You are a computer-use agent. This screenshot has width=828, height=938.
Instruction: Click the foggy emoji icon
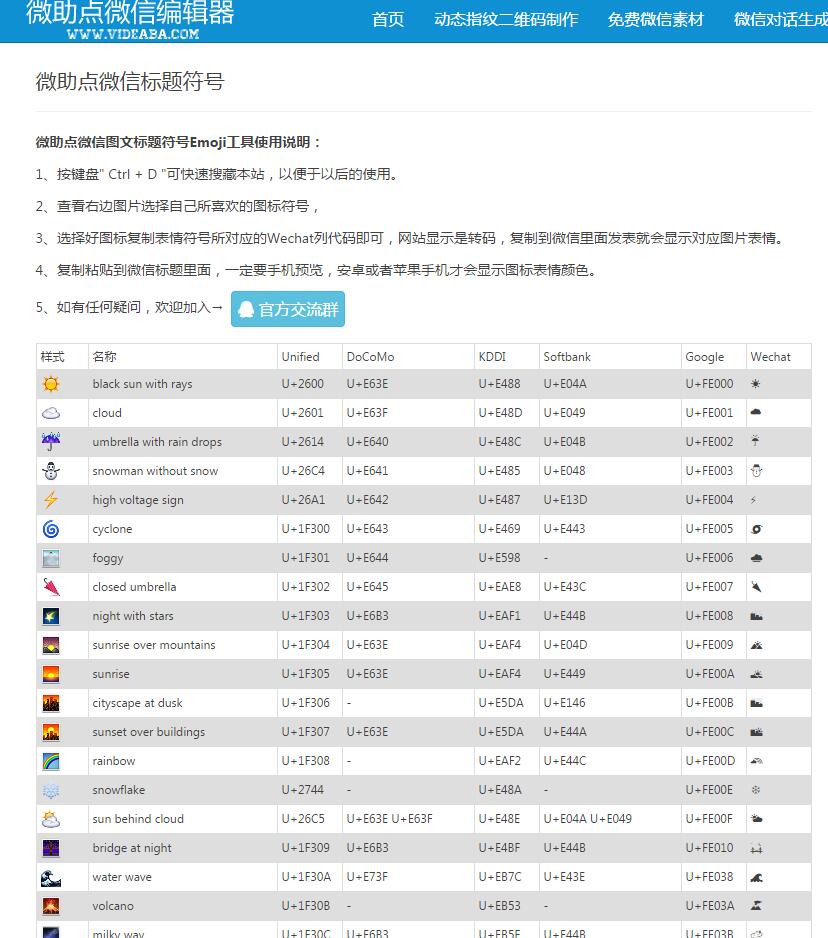[51, 558]
